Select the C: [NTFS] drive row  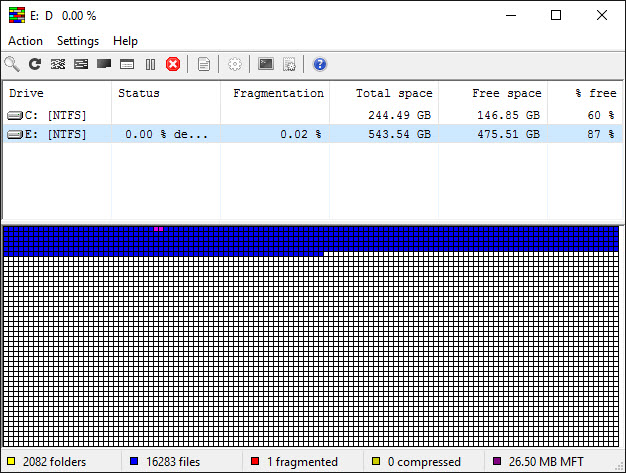click(x=313, y=115)
